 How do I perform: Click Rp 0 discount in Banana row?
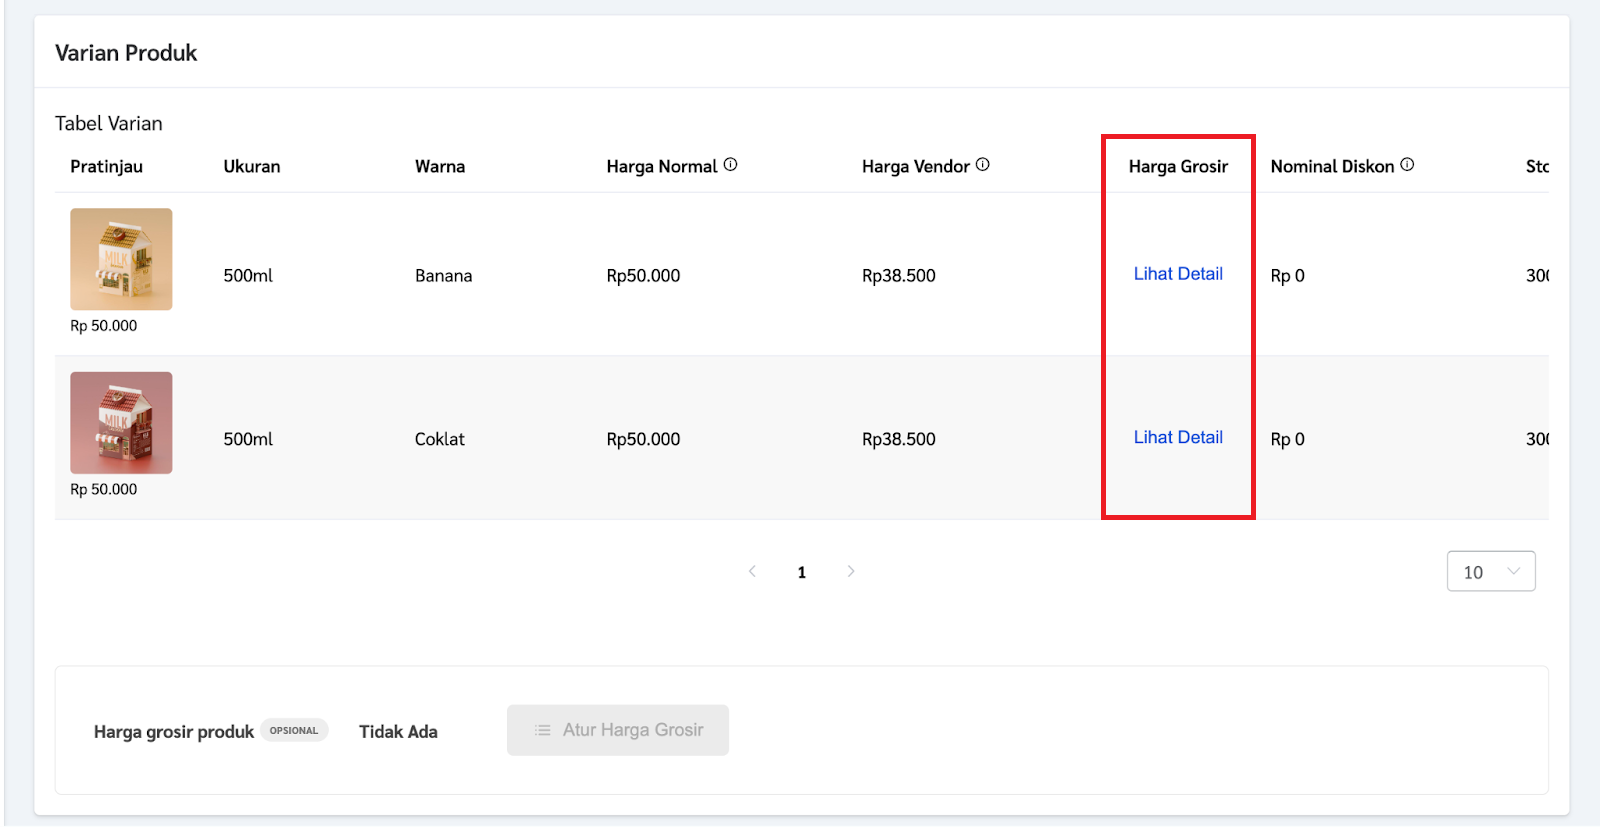(x=1288, y=275)
